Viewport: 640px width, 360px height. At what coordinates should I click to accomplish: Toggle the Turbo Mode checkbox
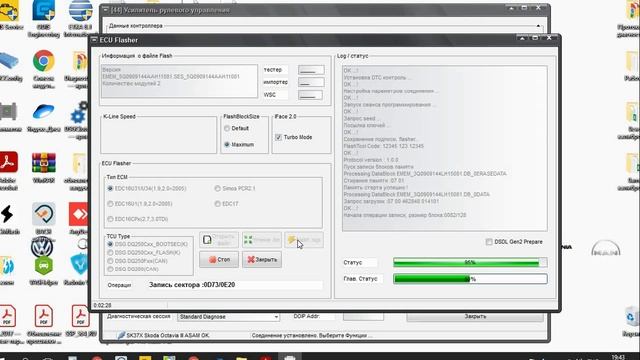pyautogui.click(x=278, y=137)
